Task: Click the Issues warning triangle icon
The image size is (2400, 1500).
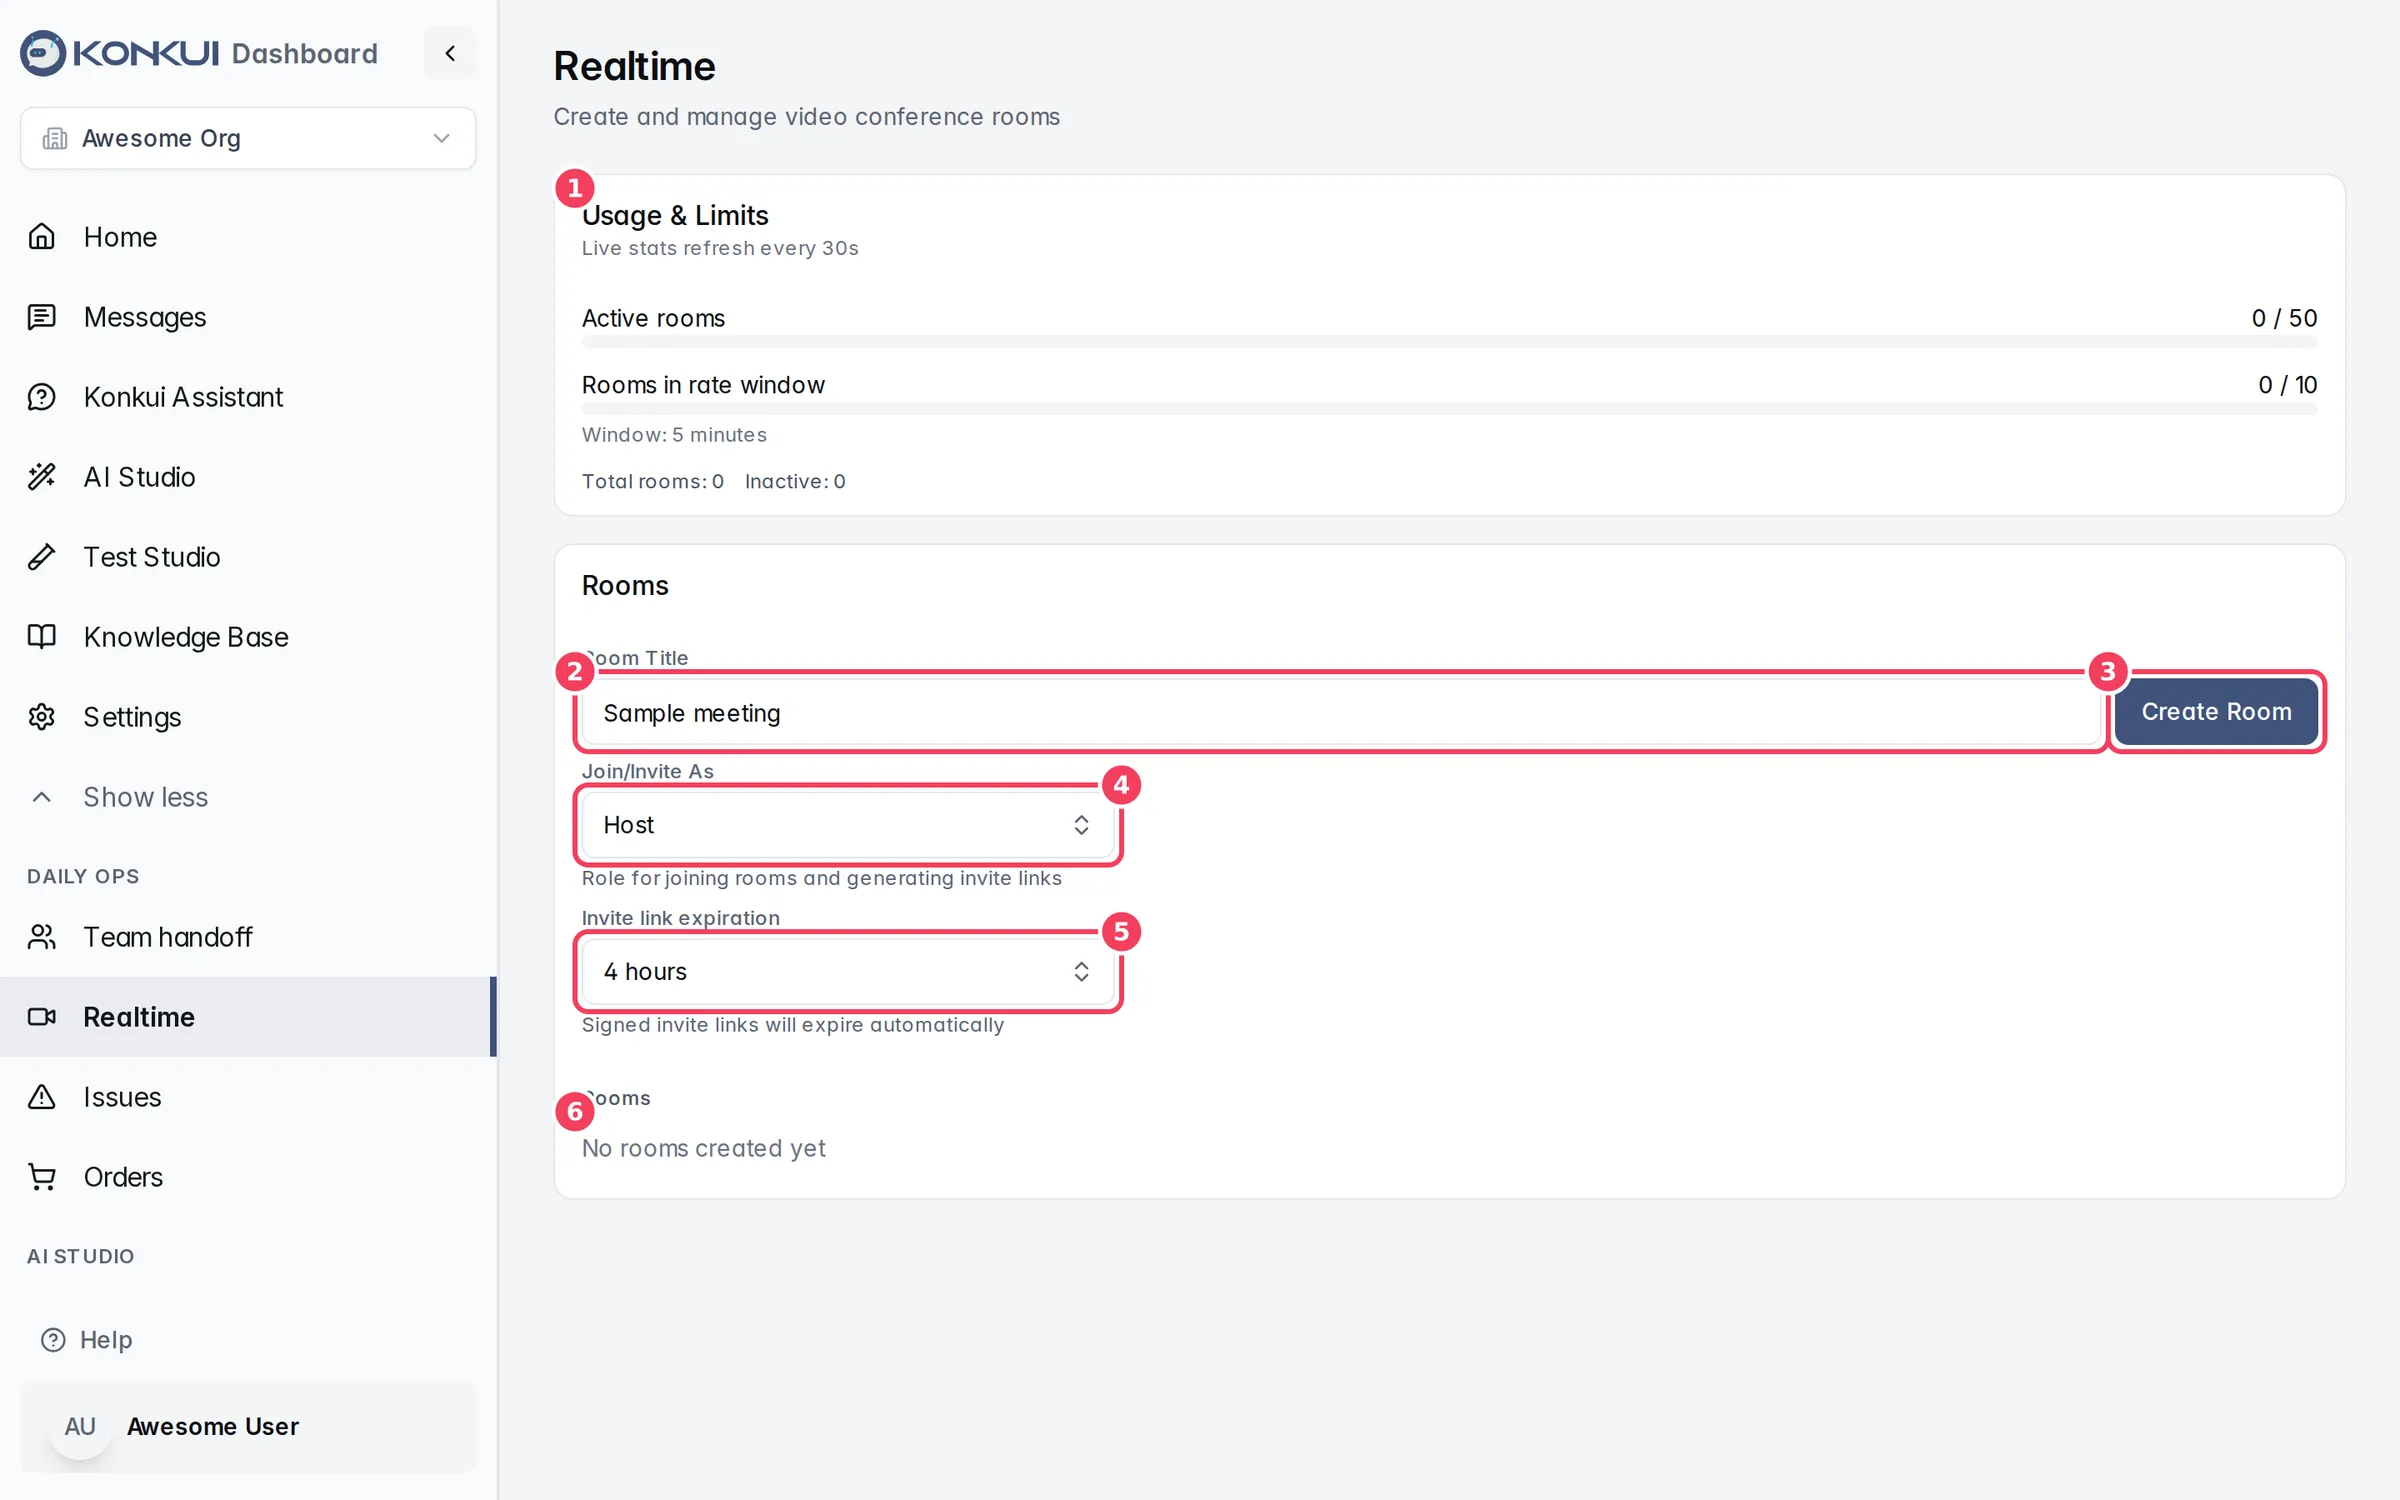Action: click(x=42, y=1097)
